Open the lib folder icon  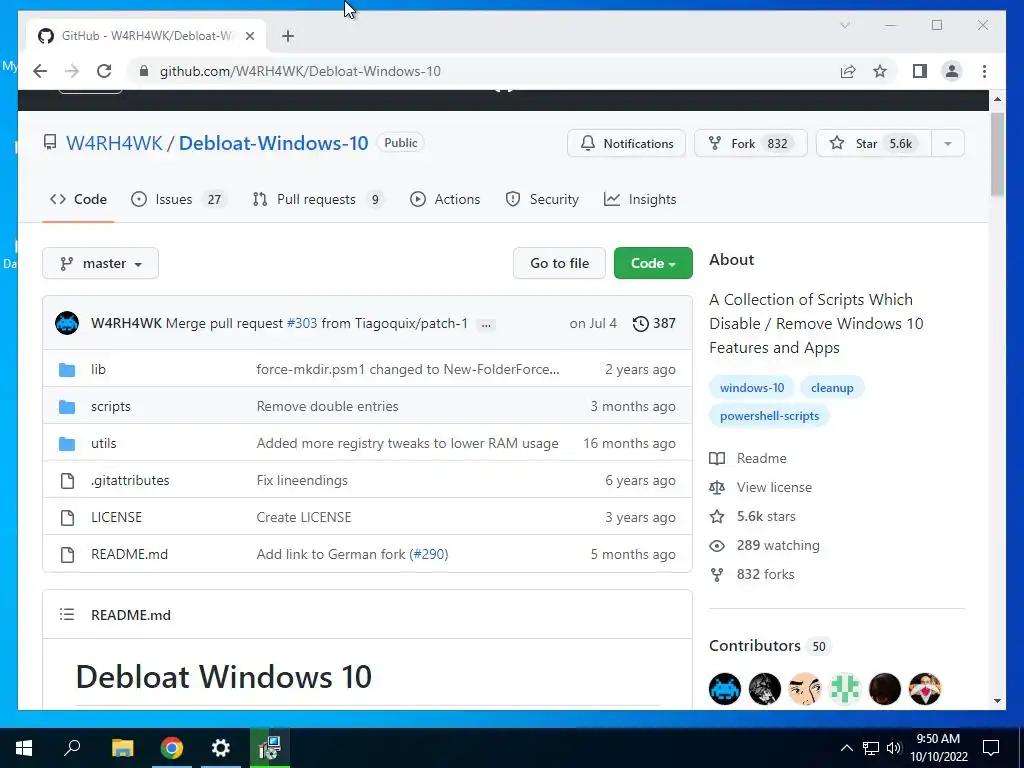(x=67, y=370)
